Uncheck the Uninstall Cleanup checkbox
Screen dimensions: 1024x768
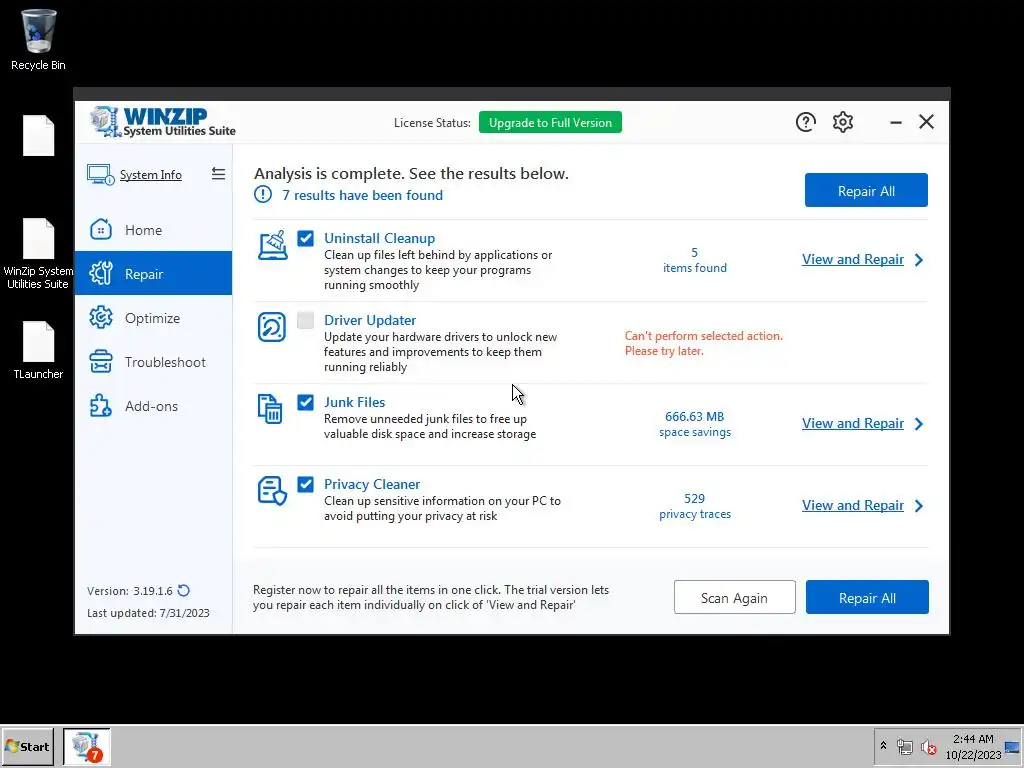point(305,238)
